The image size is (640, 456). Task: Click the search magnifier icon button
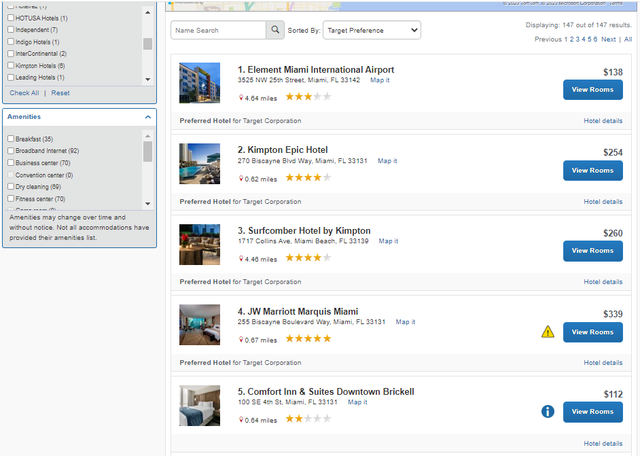point(276,30)
